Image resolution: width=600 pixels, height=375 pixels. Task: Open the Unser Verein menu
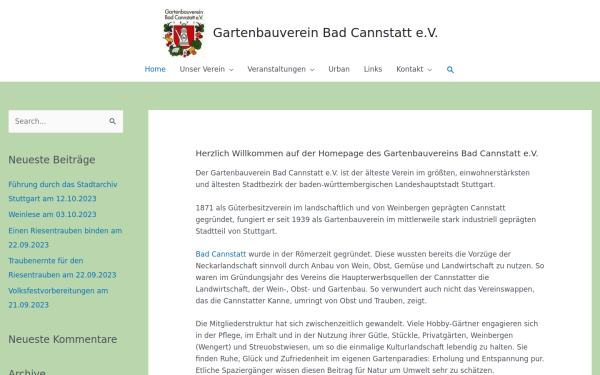click(x=202, y=69)
